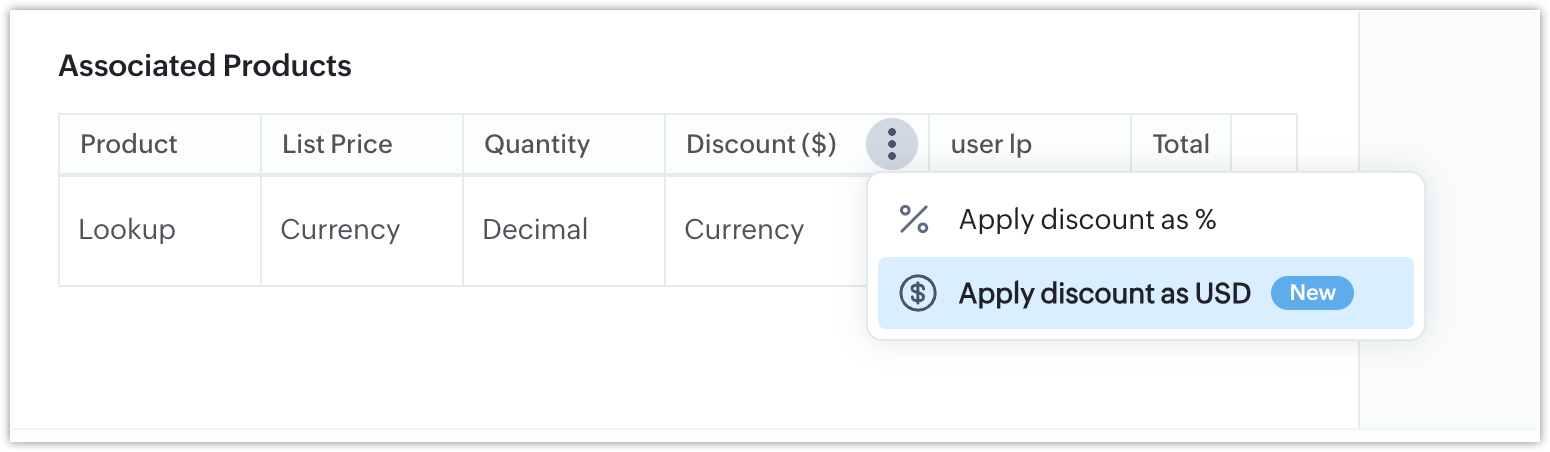This screenshot has height=452, width=1550.
Task: Click the three-dot menu in Discount column
Action: point(891,145)
